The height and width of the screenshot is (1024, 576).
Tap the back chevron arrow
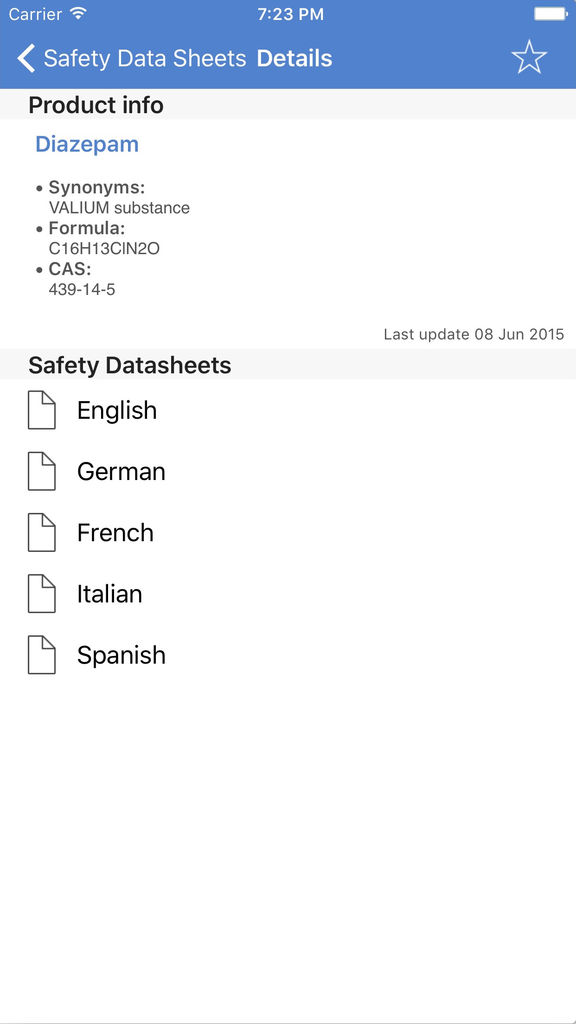coord(25,58)
